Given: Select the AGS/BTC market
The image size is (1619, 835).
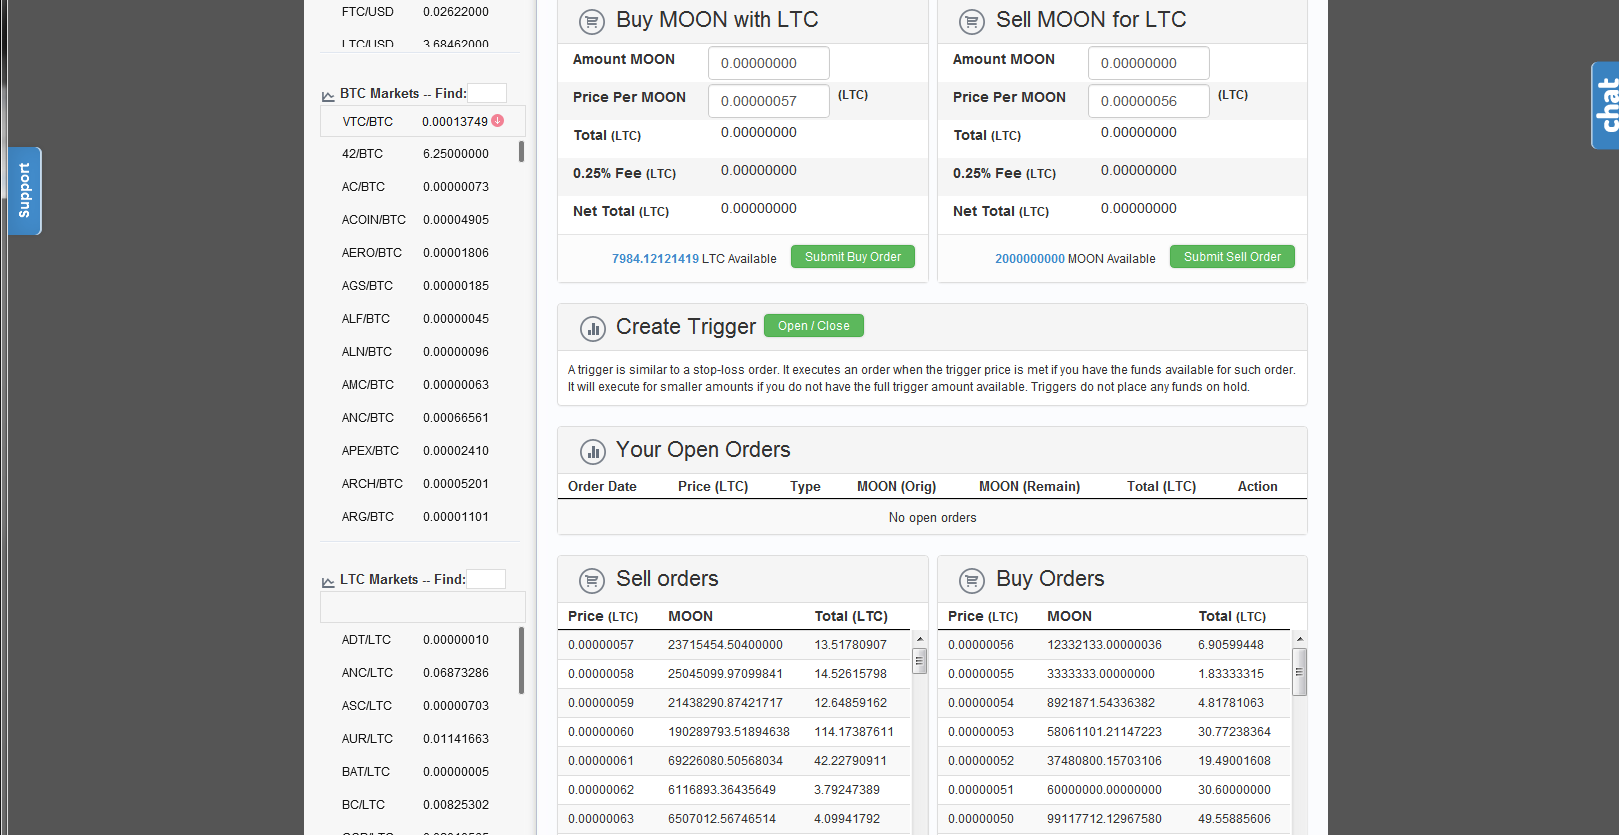Looking at the screenshot, I should point(420,286).
